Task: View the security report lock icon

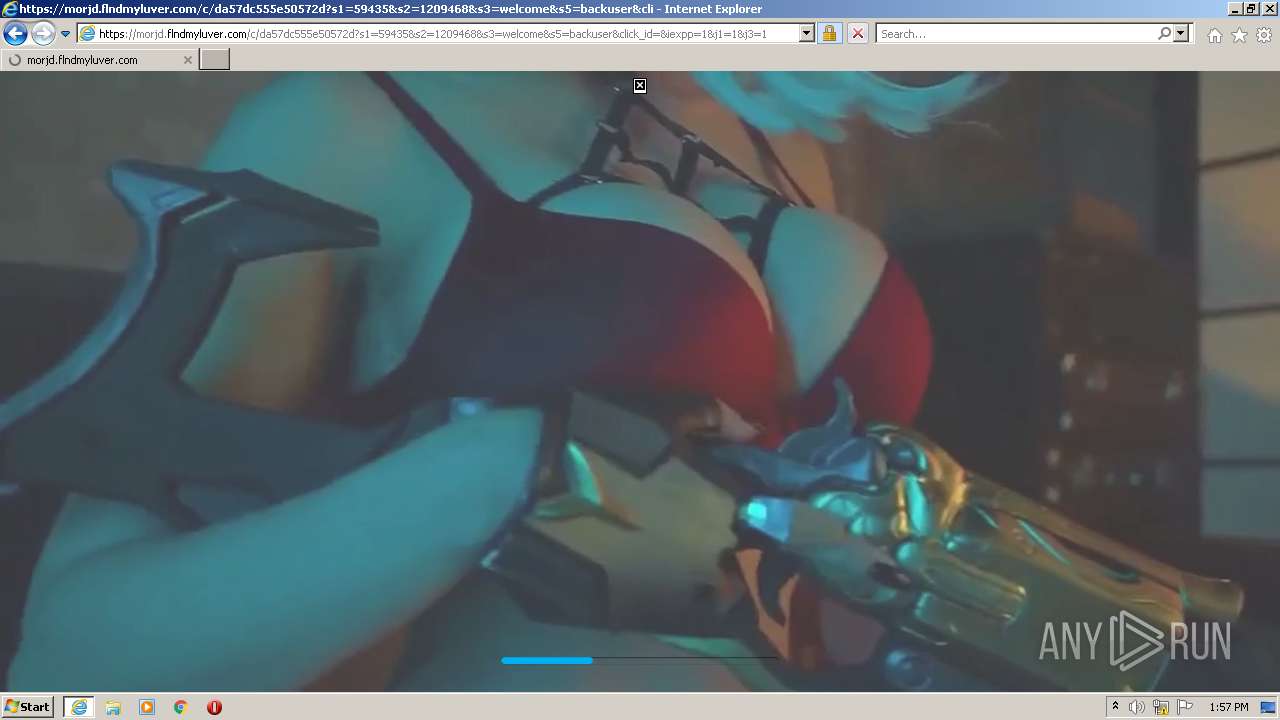Action: point(829,34)
